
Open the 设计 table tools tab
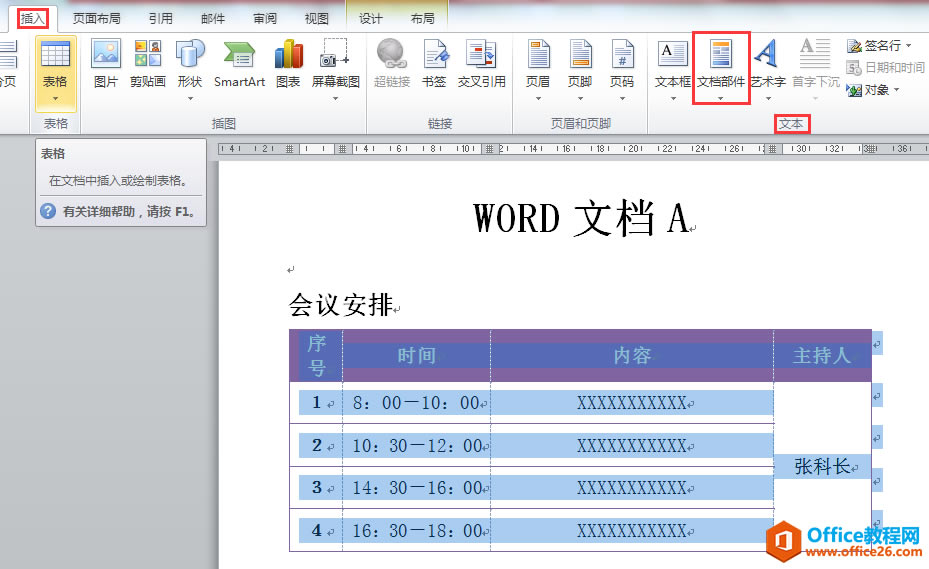coord(370,19)
